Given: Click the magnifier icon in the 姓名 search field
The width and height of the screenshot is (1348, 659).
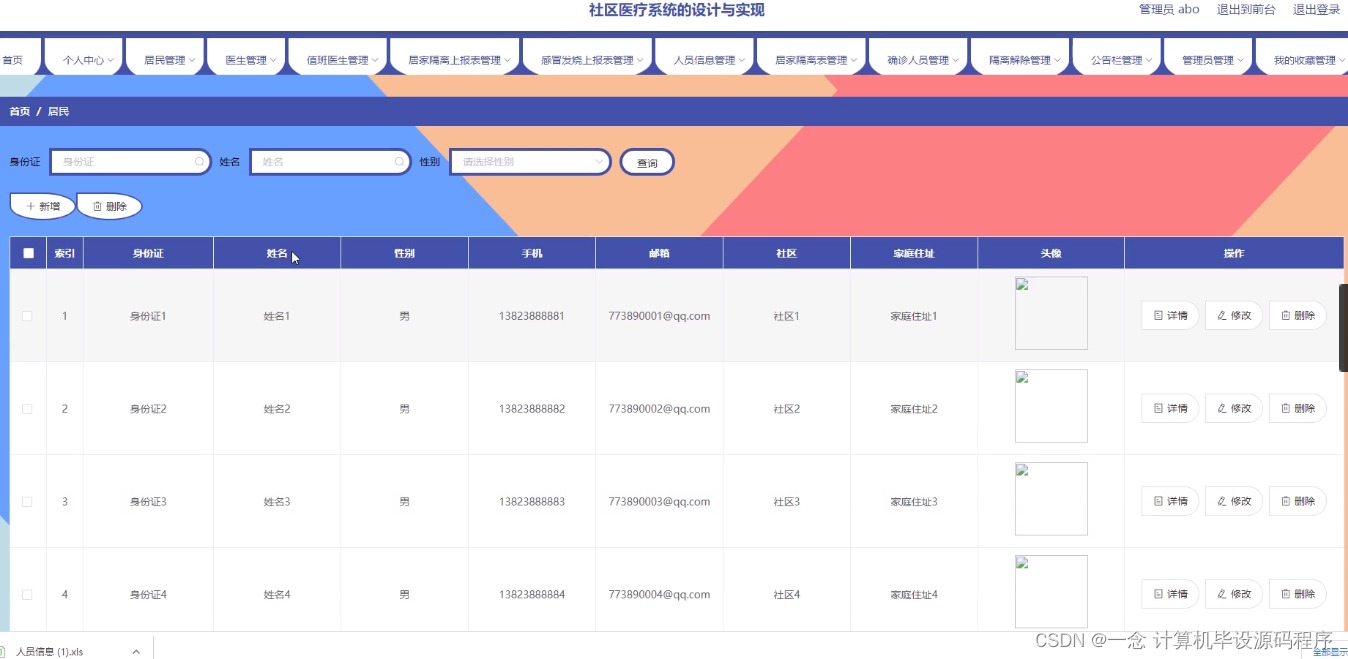Looking at the screenshot, I should tap(399, 161).
